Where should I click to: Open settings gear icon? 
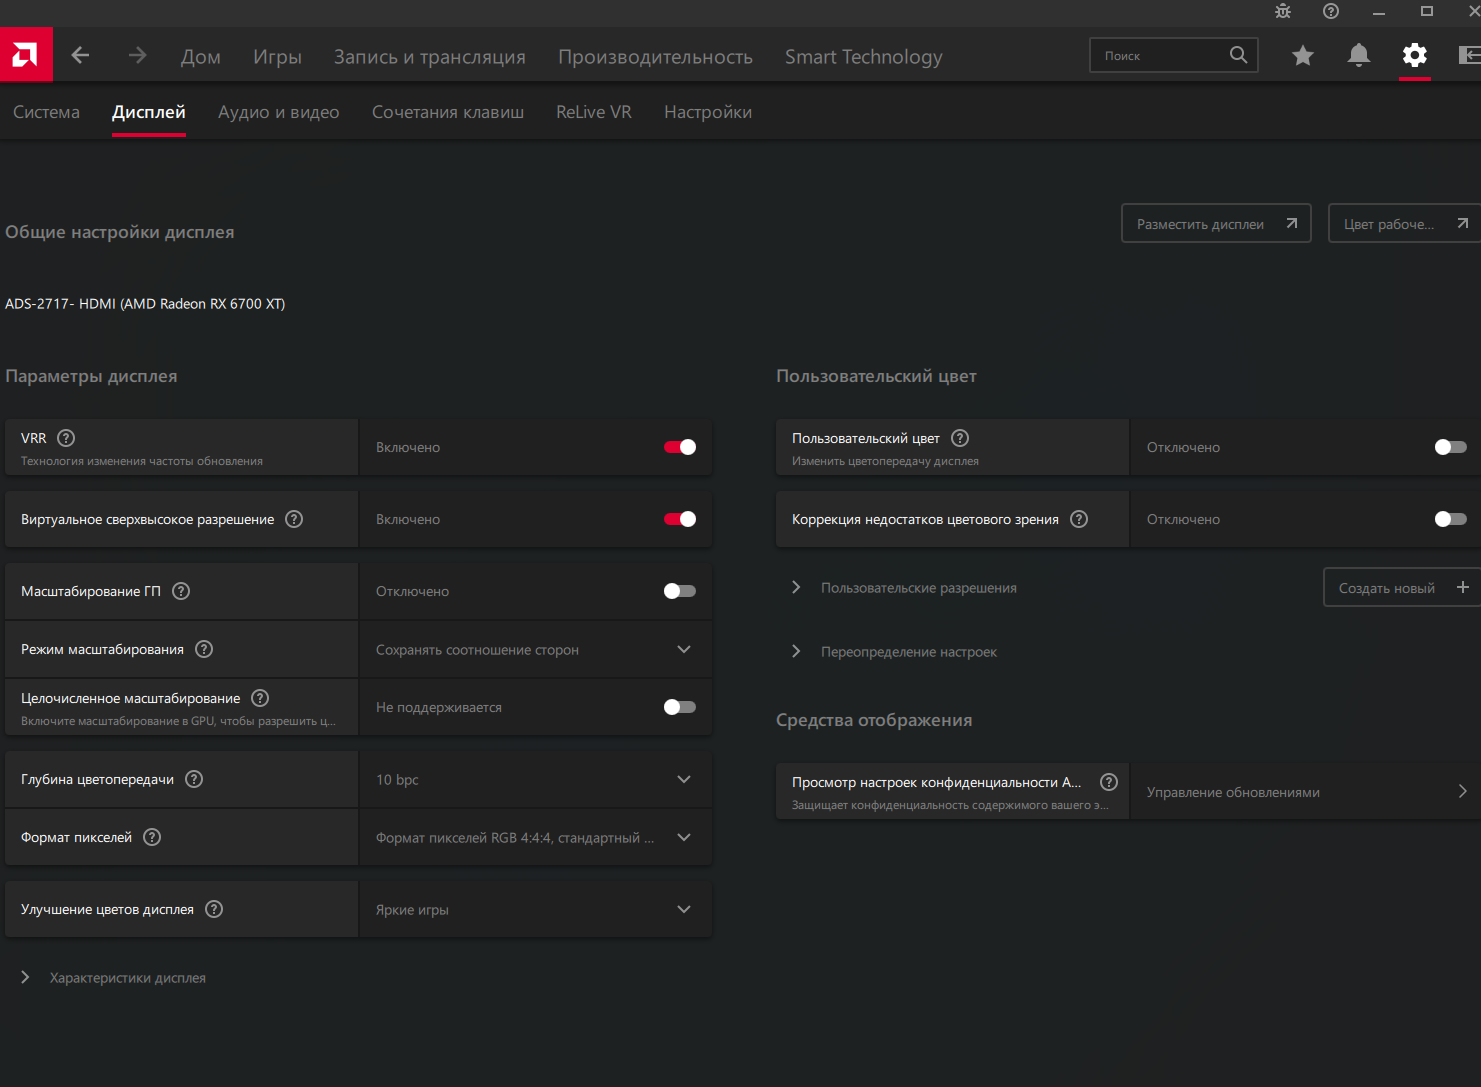point(1414,56)
